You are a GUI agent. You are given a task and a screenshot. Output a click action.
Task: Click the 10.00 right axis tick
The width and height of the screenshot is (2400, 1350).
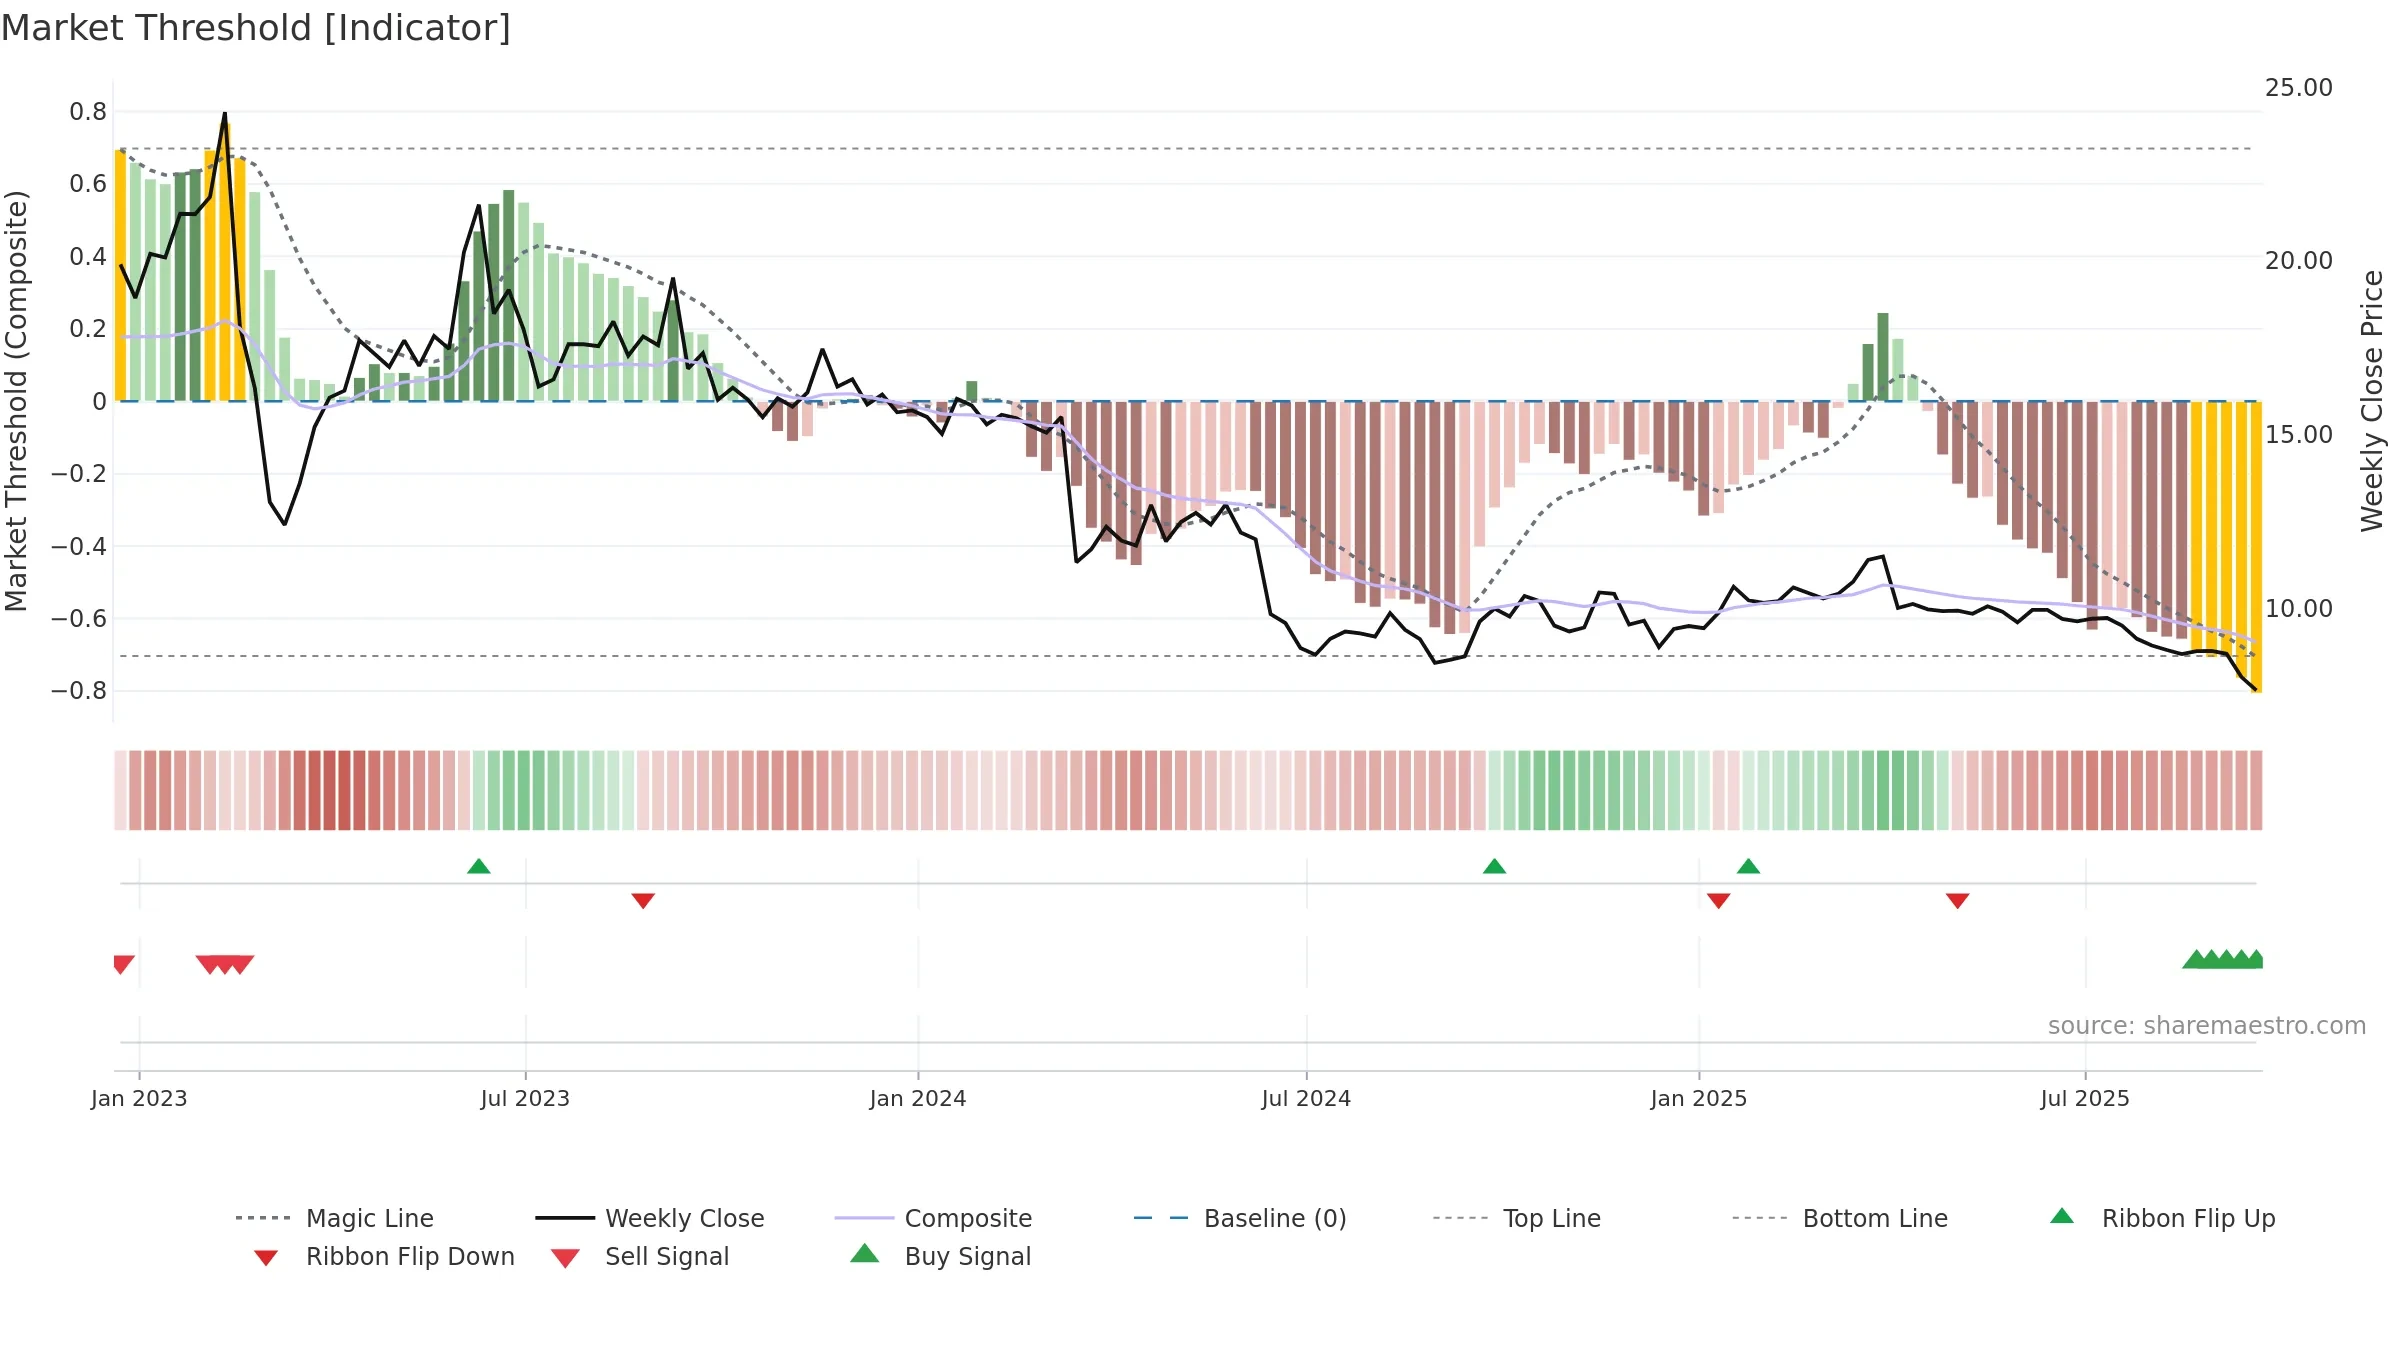2299,609
